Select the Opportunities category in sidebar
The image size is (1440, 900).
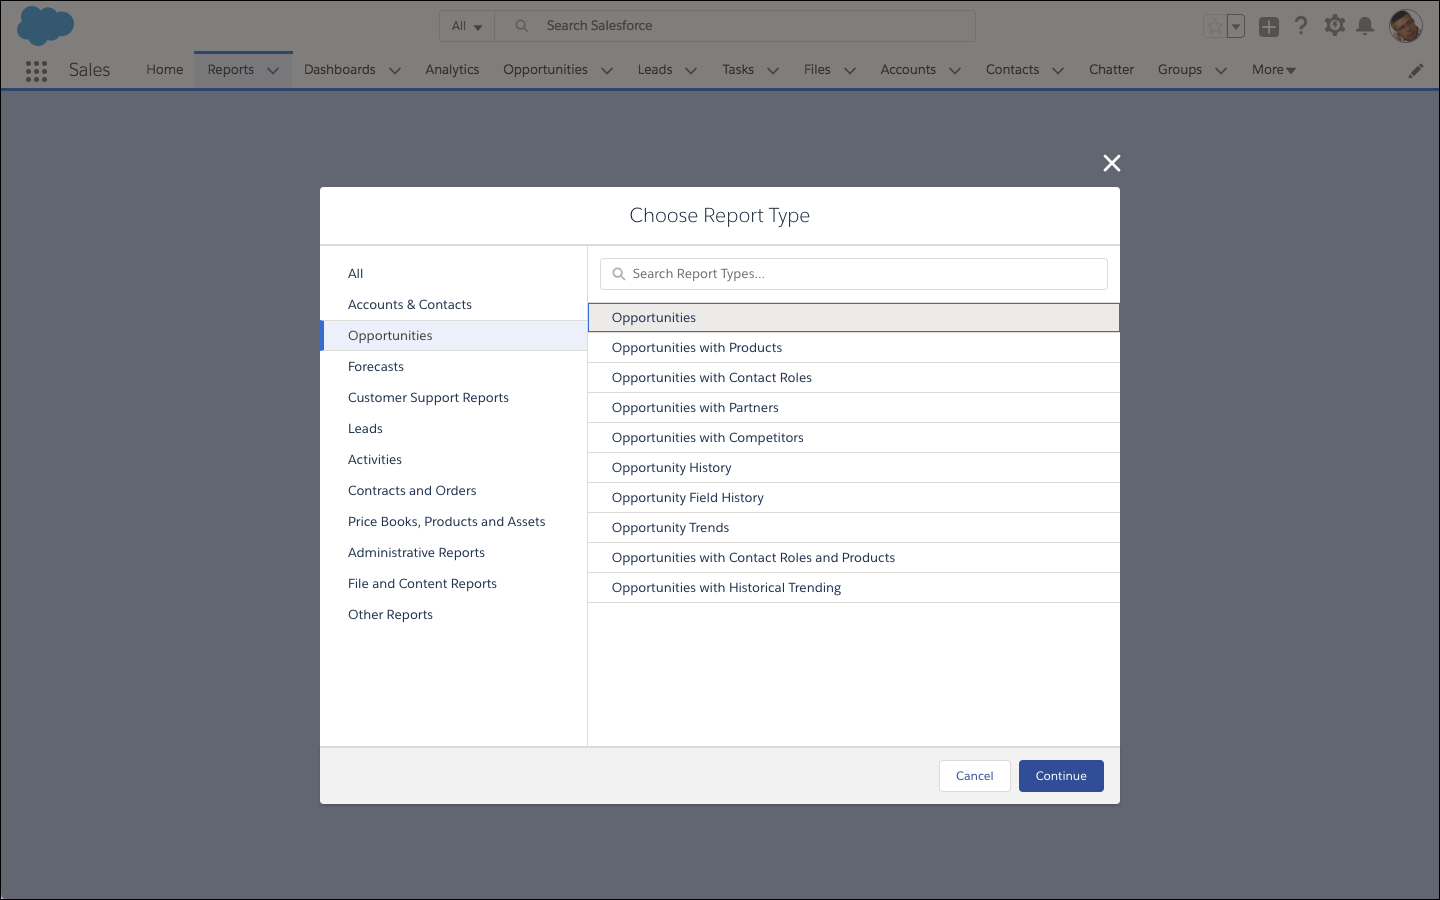coord(453,336)
